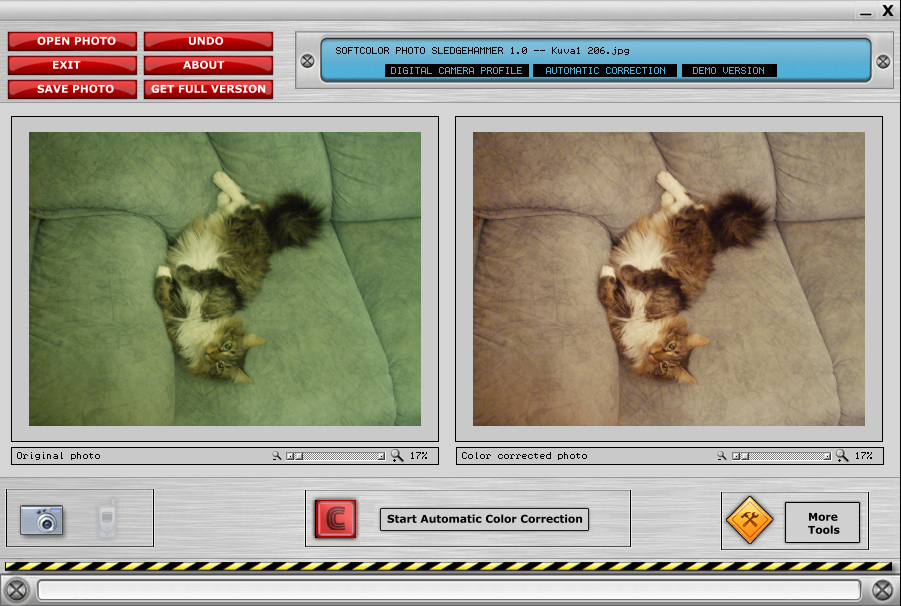Click the digital camera profile icon

[x=41, y=520]
